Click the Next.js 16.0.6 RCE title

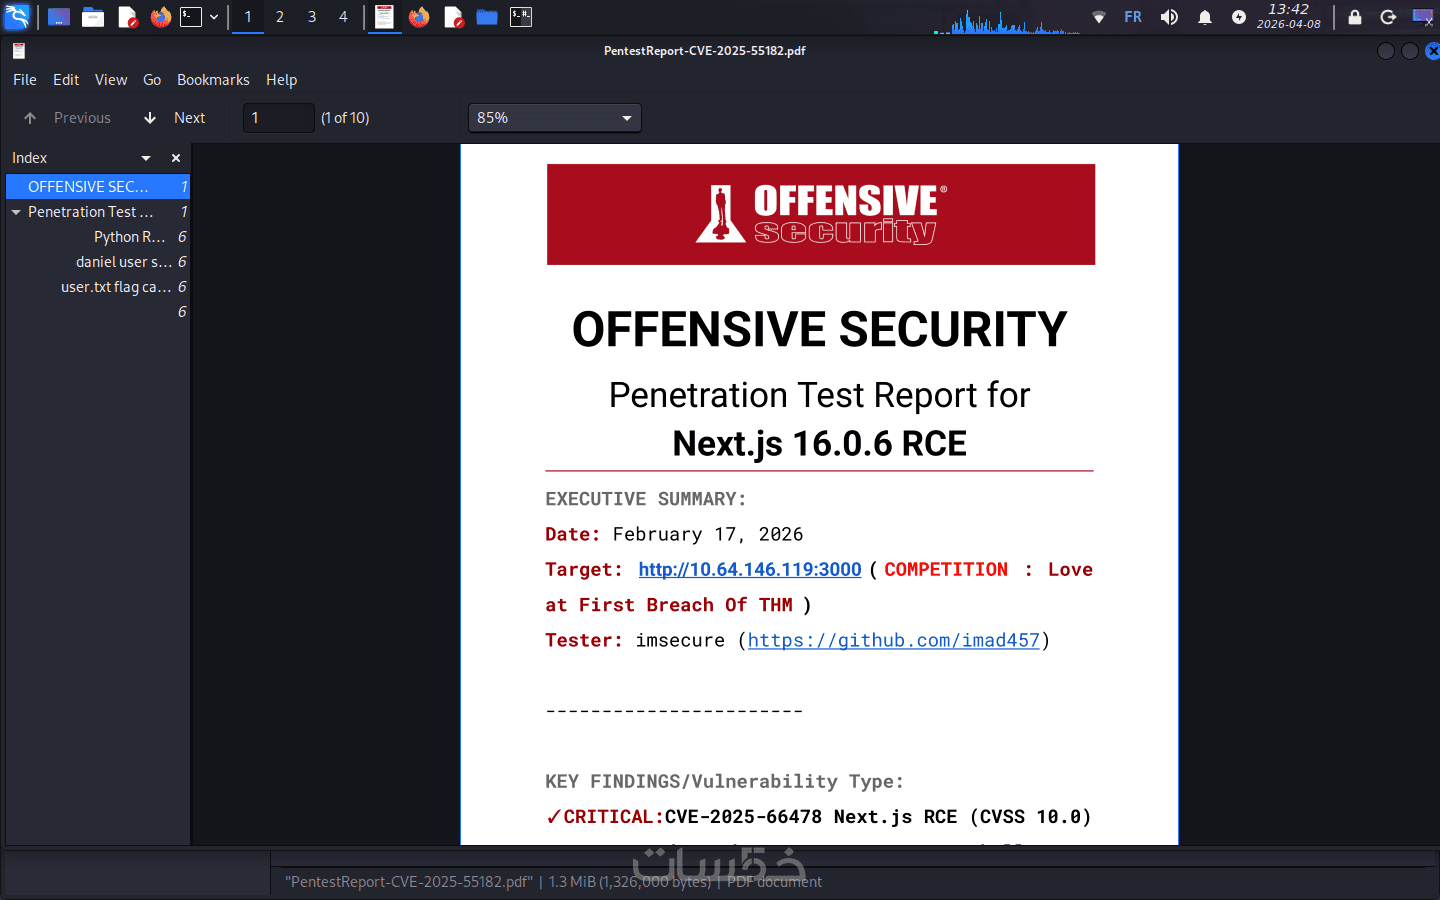click(x=820, y=443)
